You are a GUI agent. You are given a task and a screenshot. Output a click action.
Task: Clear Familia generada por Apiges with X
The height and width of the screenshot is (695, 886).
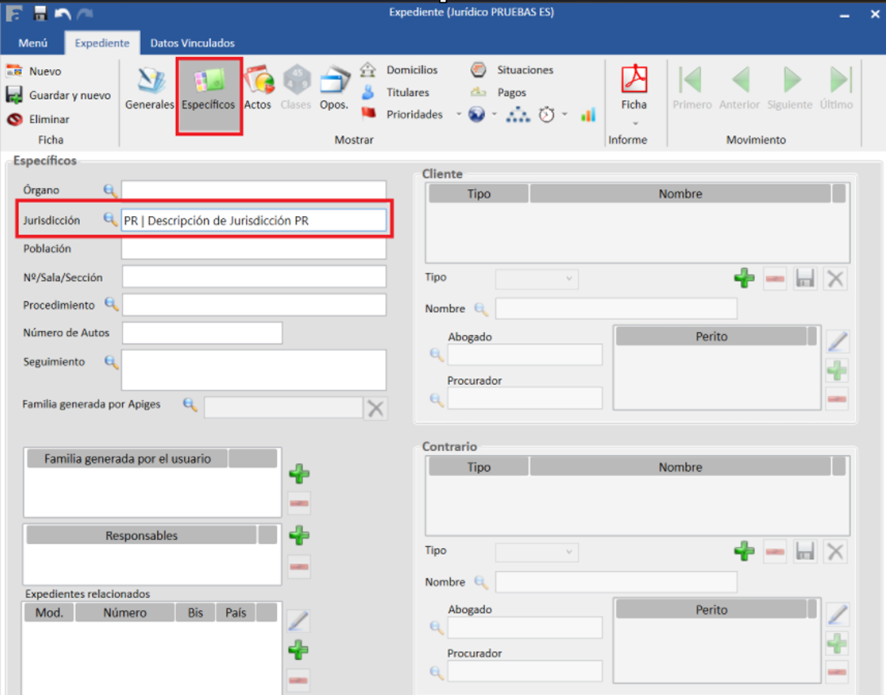[375, 407]
